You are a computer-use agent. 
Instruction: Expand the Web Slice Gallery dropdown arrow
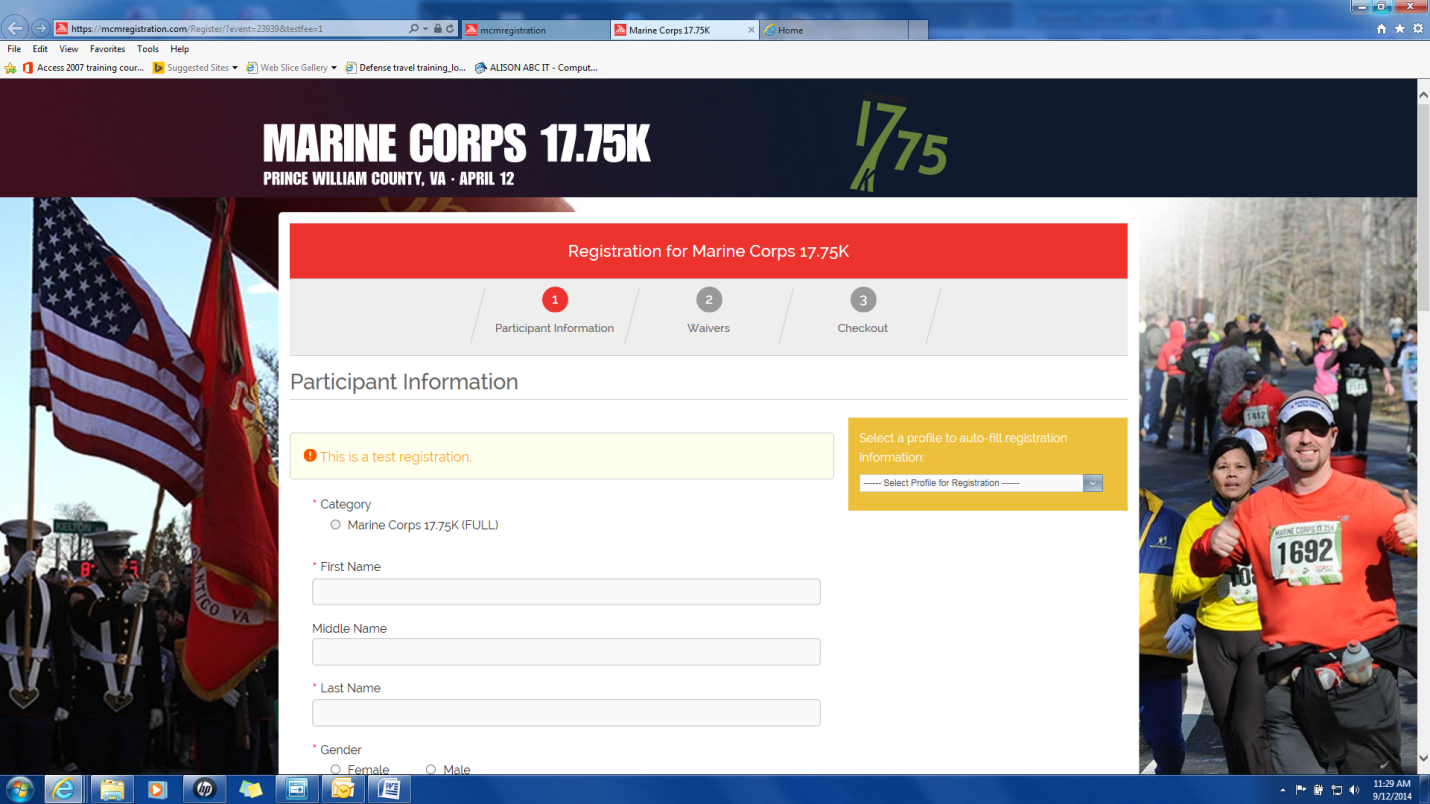coord(334,68)
